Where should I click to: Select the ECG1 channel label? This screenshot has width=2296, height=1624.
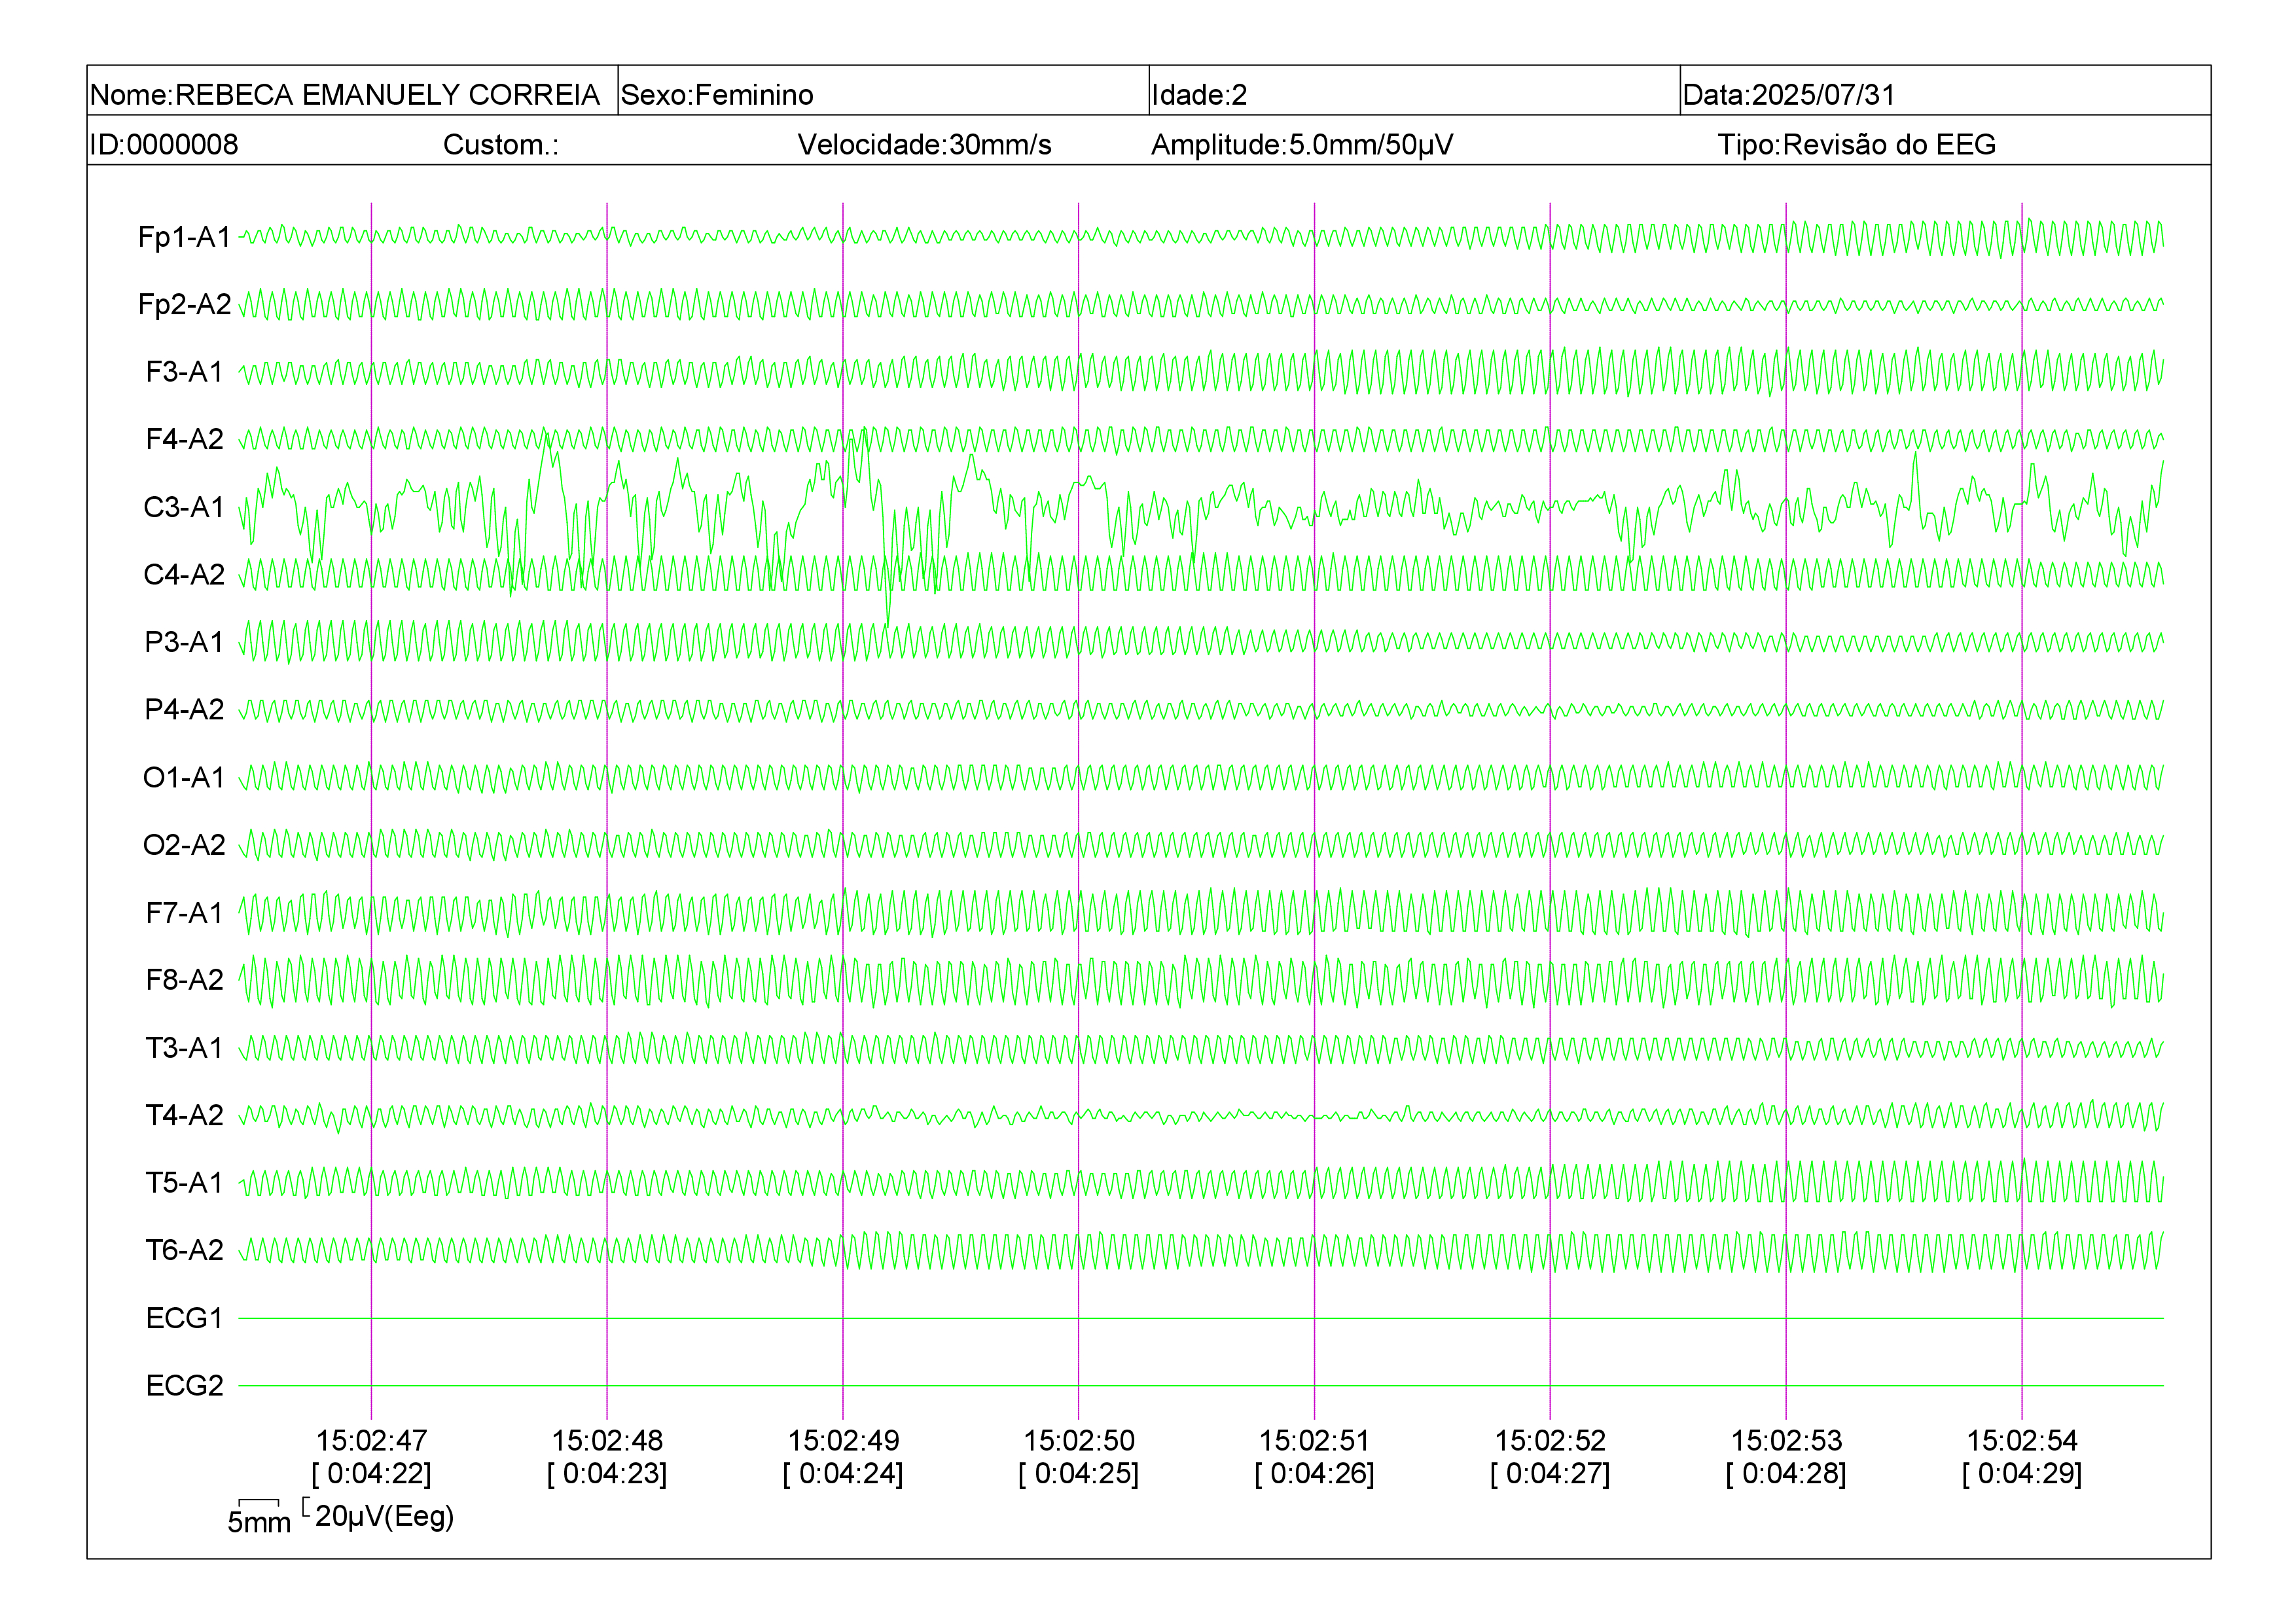pyautogui.click(x=185, y=1318)
